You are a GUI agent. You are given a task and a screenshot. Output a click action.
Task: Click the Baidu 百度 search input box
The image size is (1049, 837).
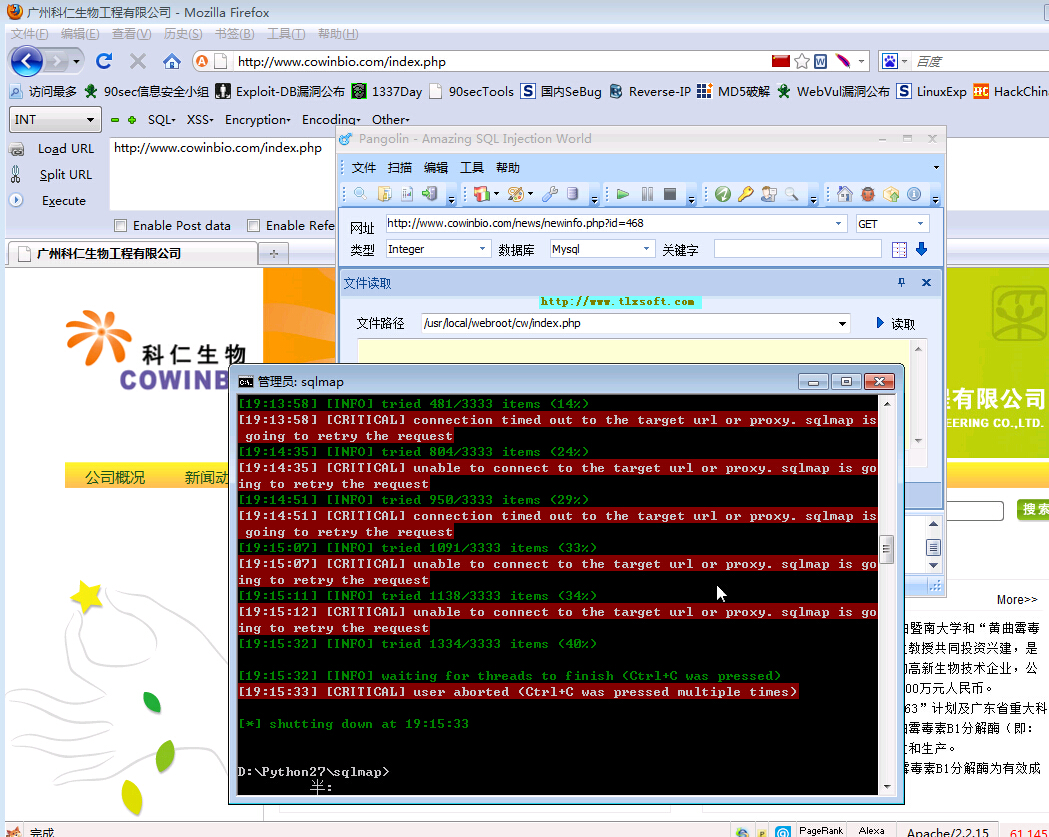coord(981,62)
